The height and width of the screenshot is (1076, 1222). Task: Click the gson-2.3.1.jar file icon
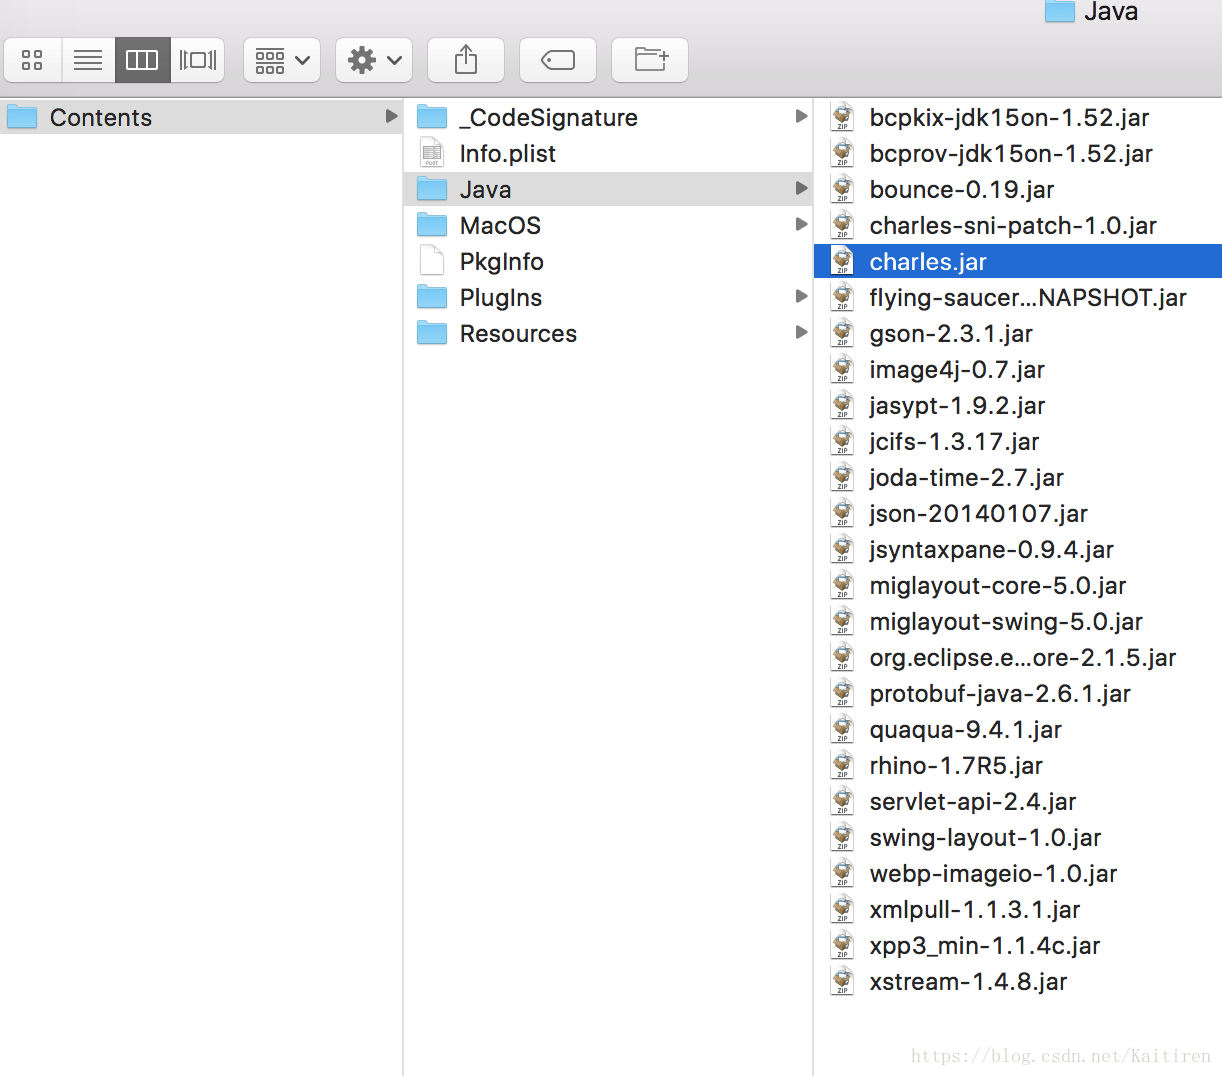843,333
